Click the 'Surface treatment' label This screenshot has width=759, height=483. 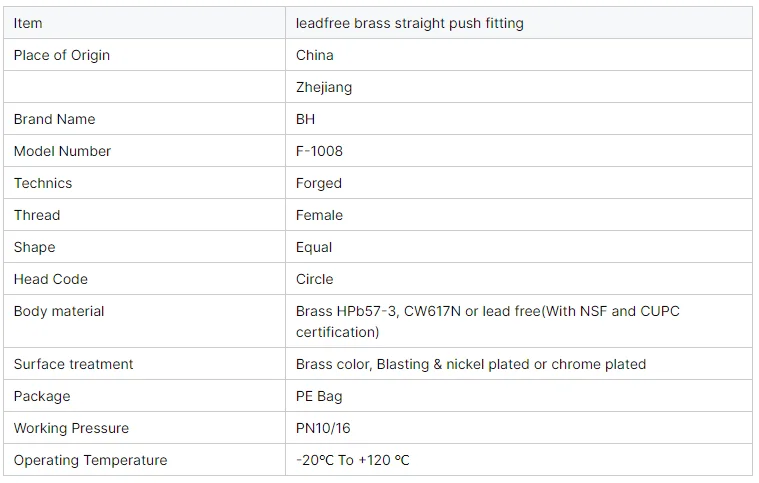click(73, 364)
